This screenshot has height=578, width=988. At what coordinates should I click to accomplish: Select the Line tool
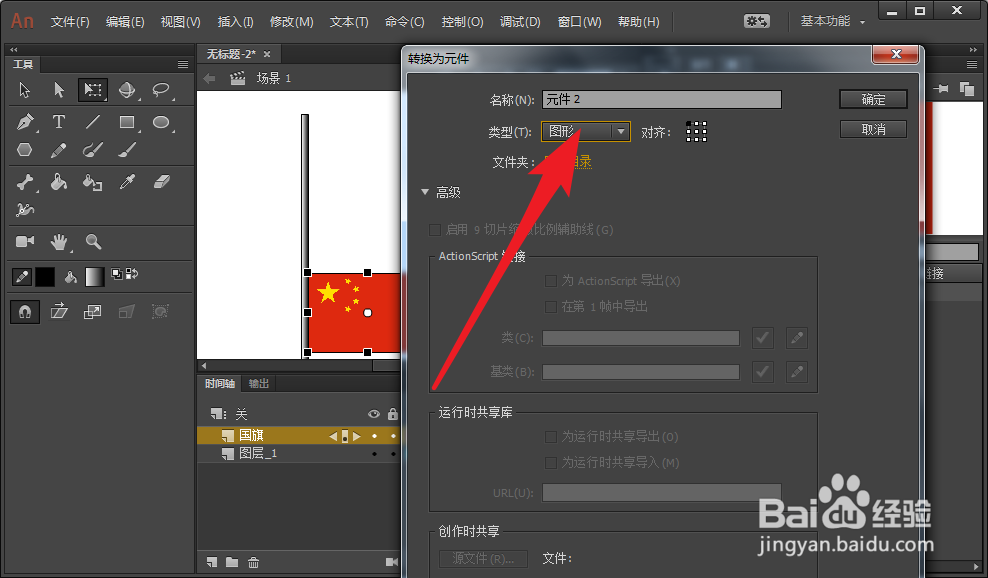coord(93,121)
